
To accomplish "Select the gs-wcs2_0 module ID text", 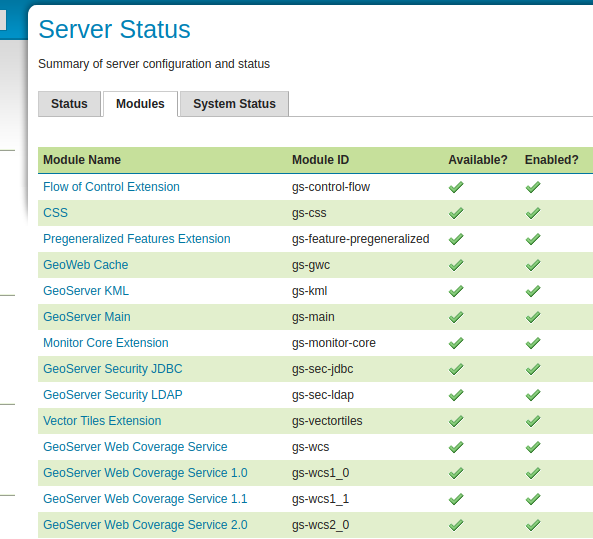I will click(x=320, y=525).
